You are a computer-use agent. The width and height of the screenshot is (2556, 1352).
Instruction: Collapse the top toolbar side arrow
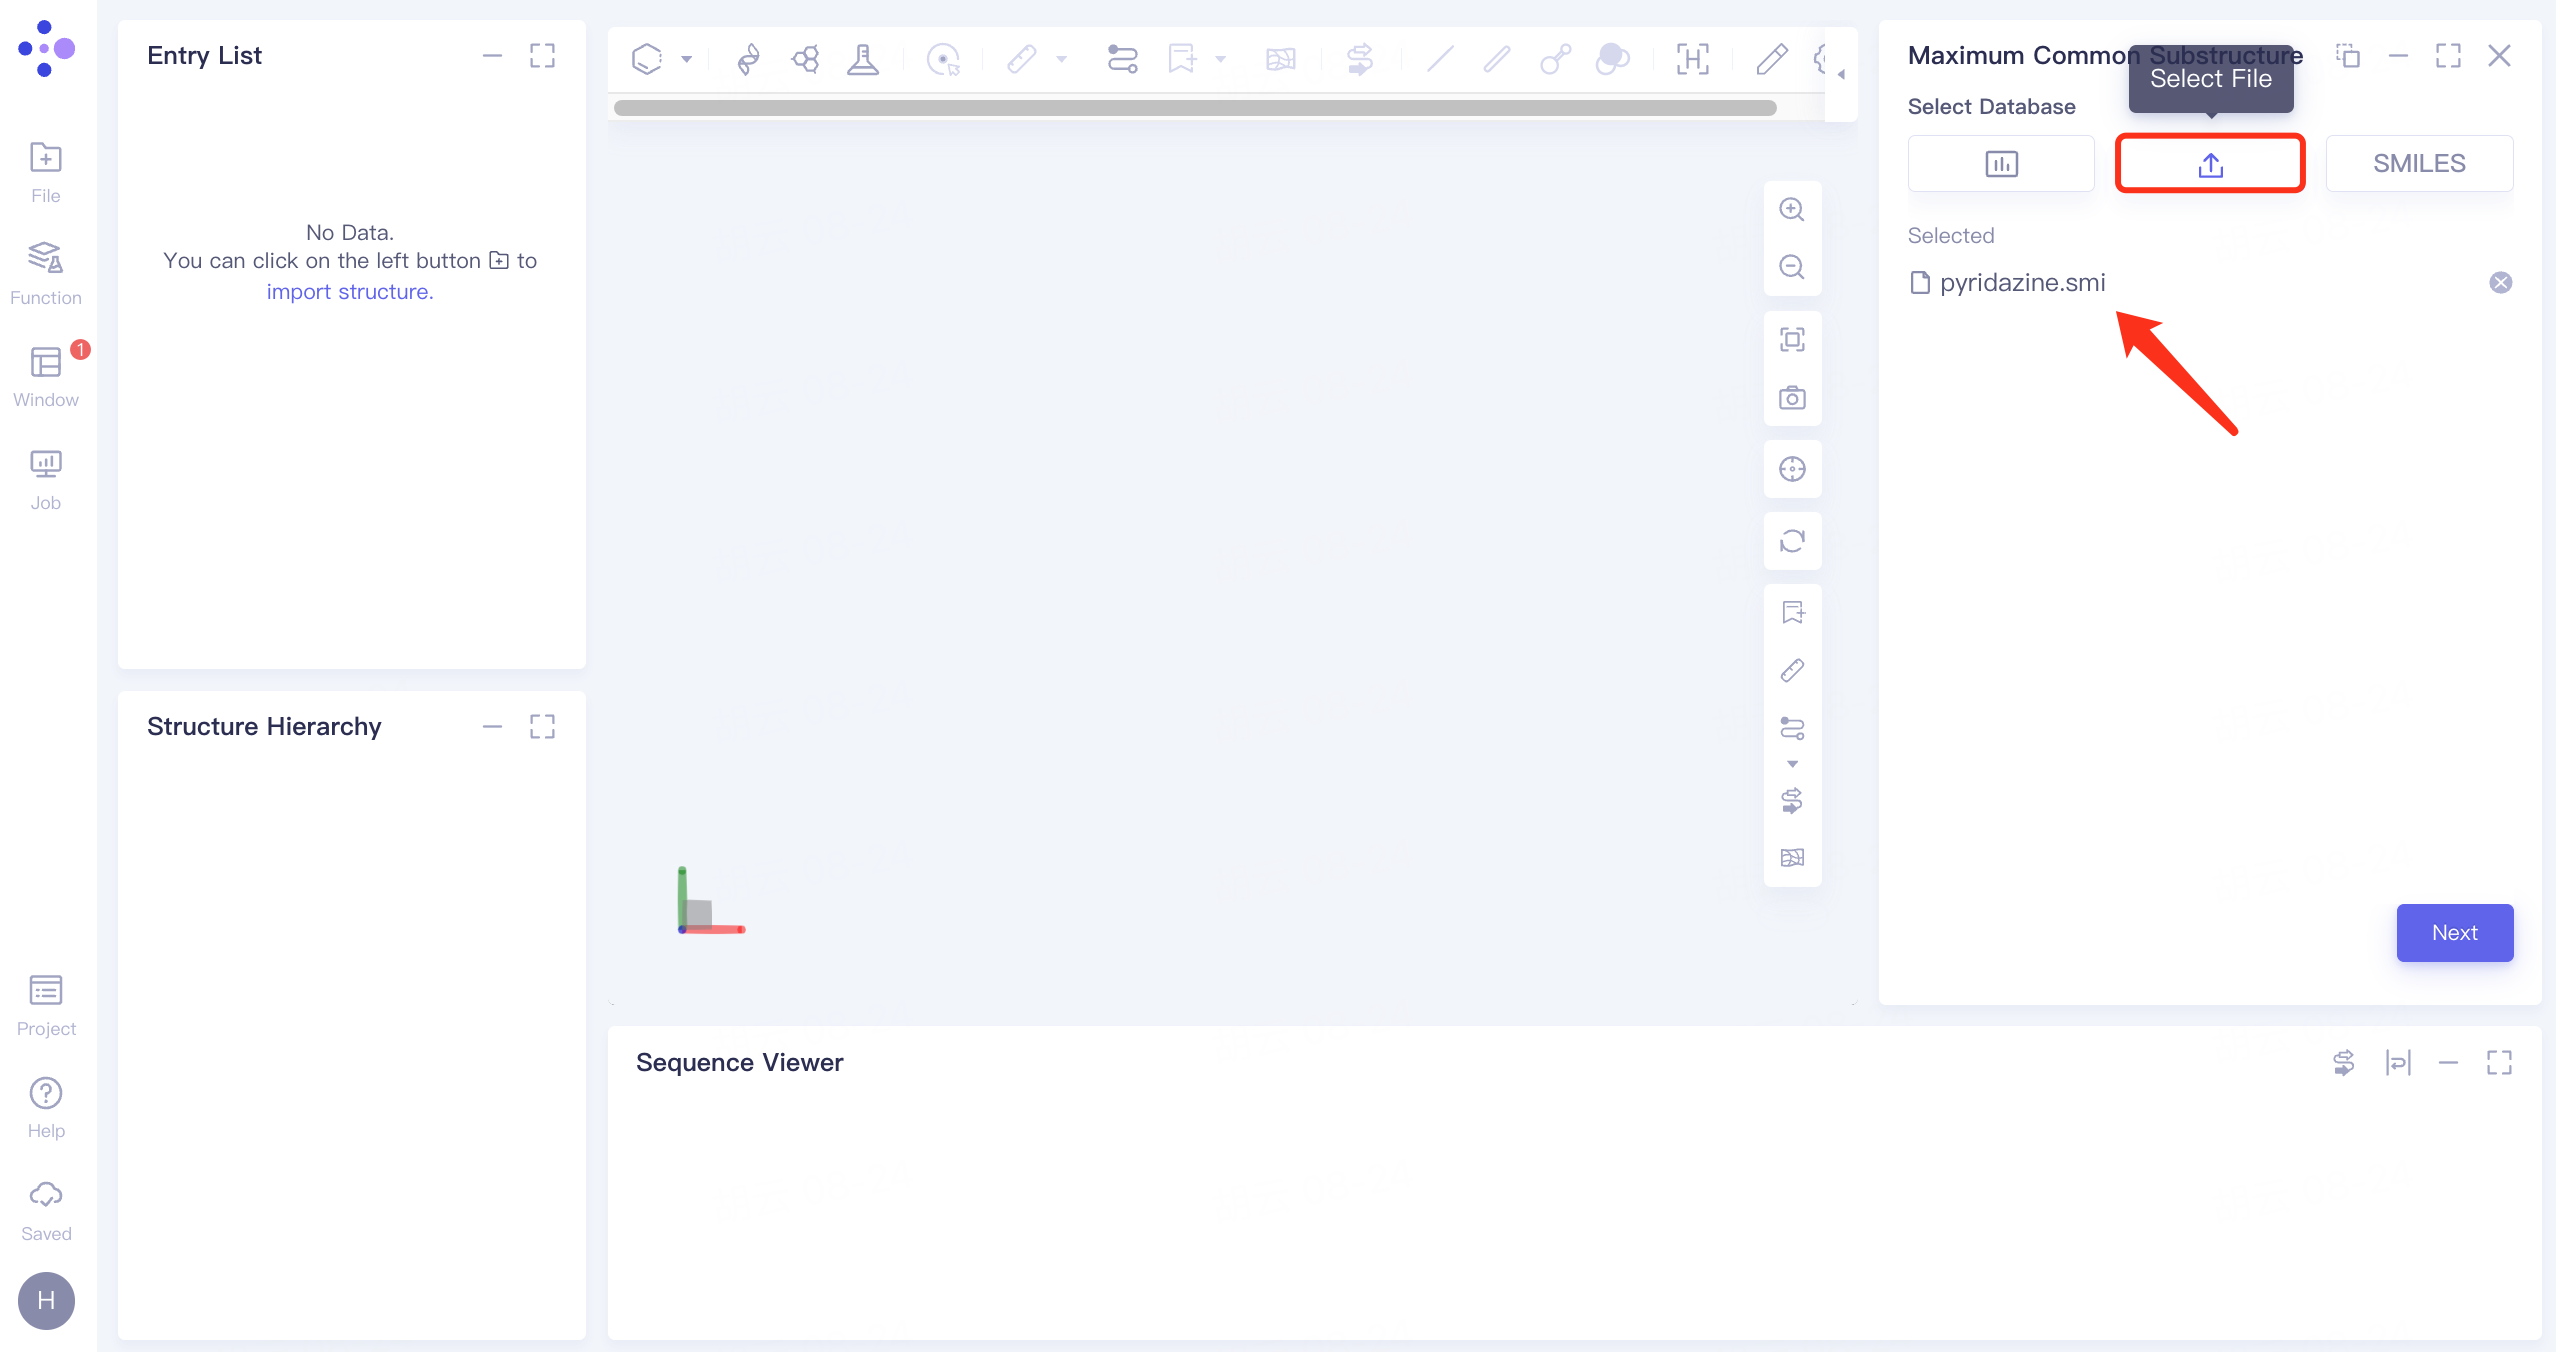click(1841, 75)
